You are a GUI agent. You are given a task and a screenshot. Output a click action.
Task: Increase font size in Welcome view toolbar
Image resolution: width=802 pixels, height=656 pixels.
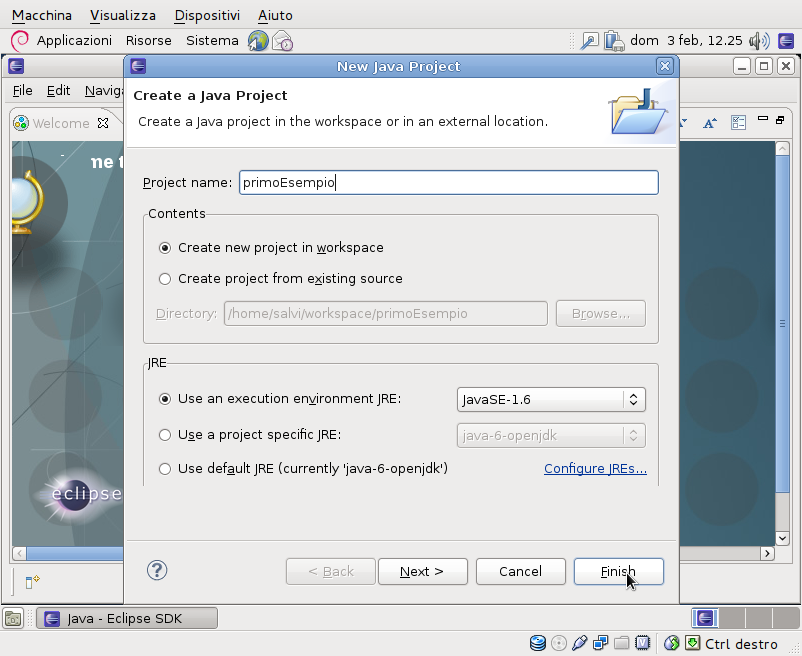coord(709,123)
